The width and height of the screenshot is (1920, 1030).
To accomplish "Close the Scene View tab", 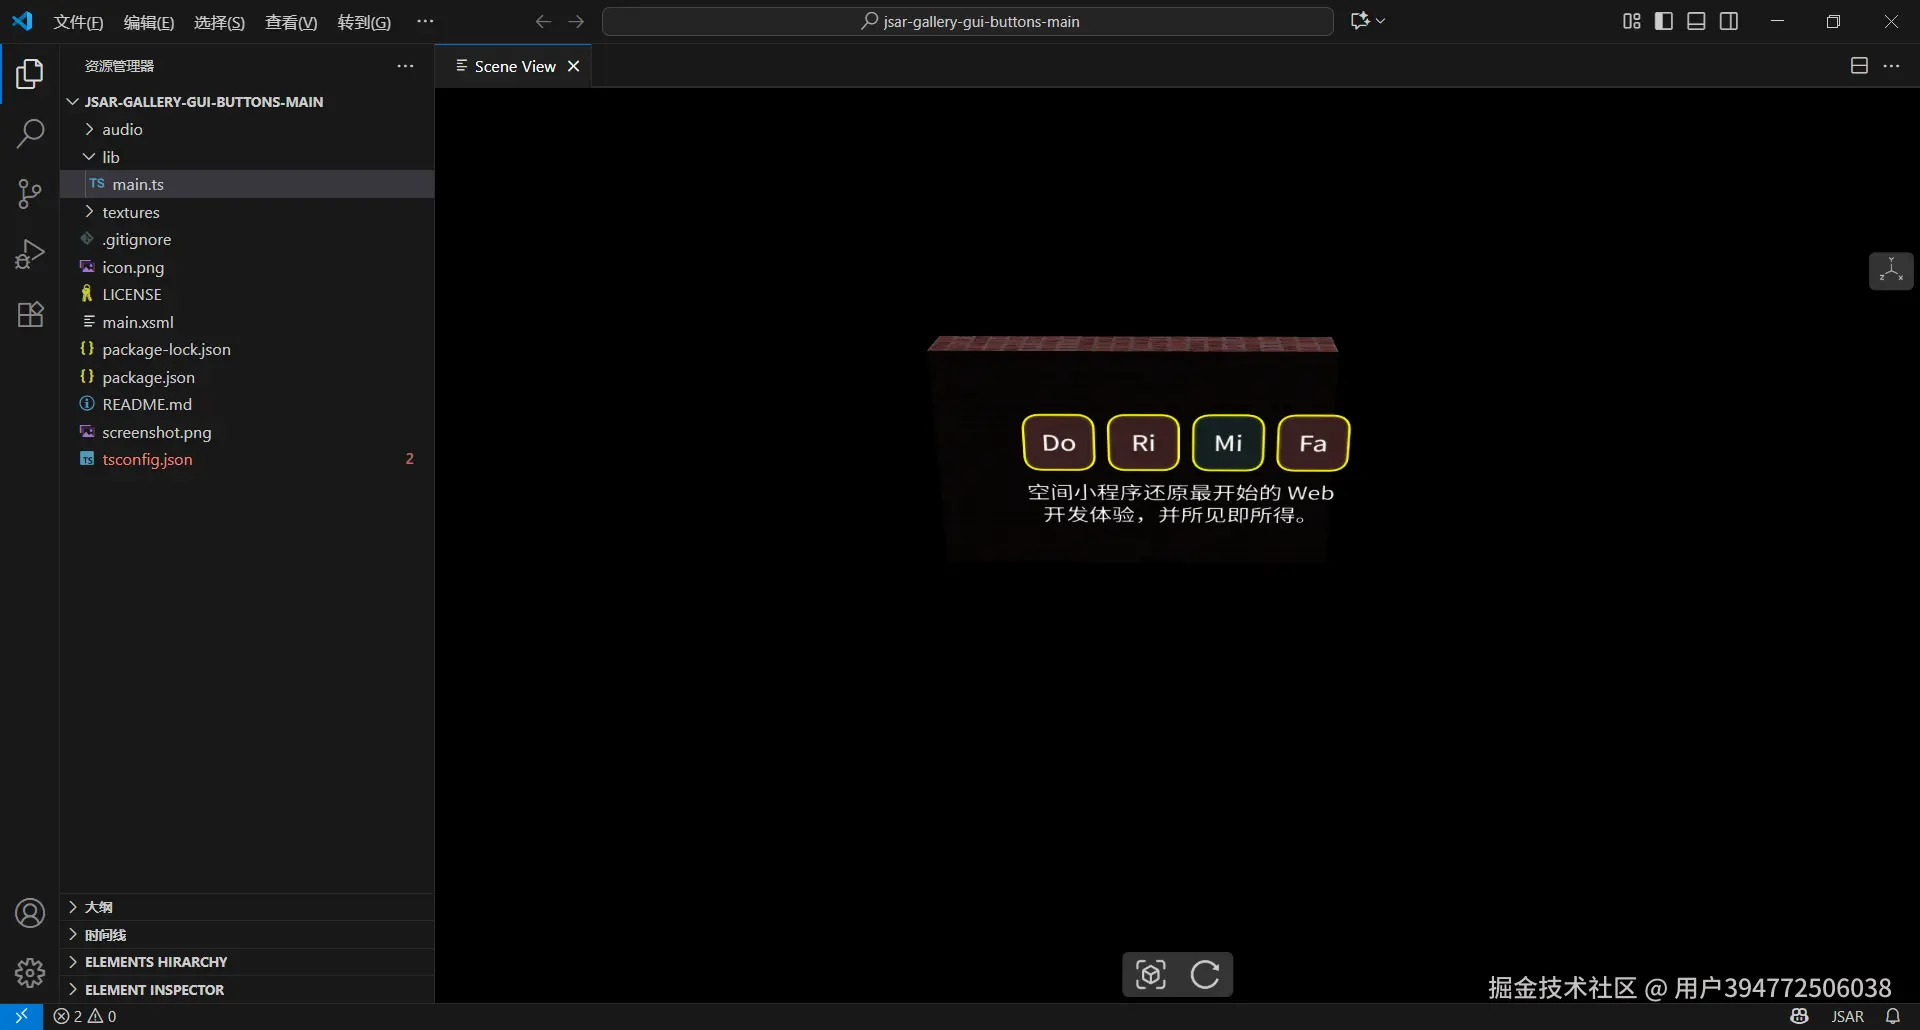I will pyautogui.click(x=574, y=66).
